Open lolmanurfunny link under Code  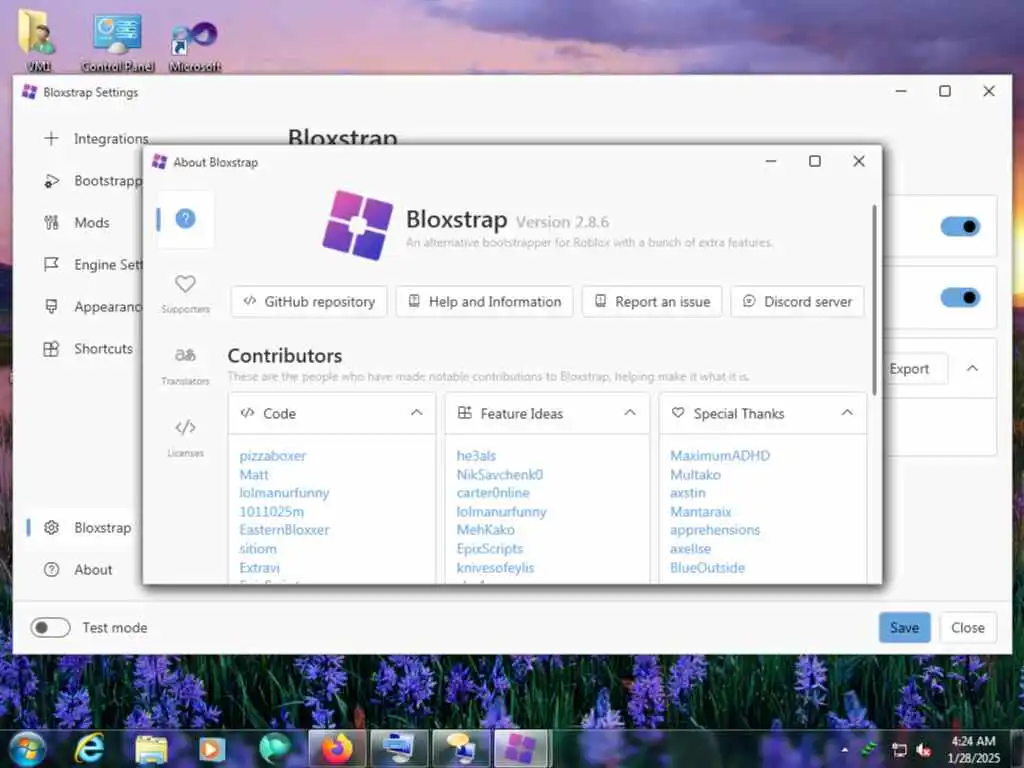284,493
